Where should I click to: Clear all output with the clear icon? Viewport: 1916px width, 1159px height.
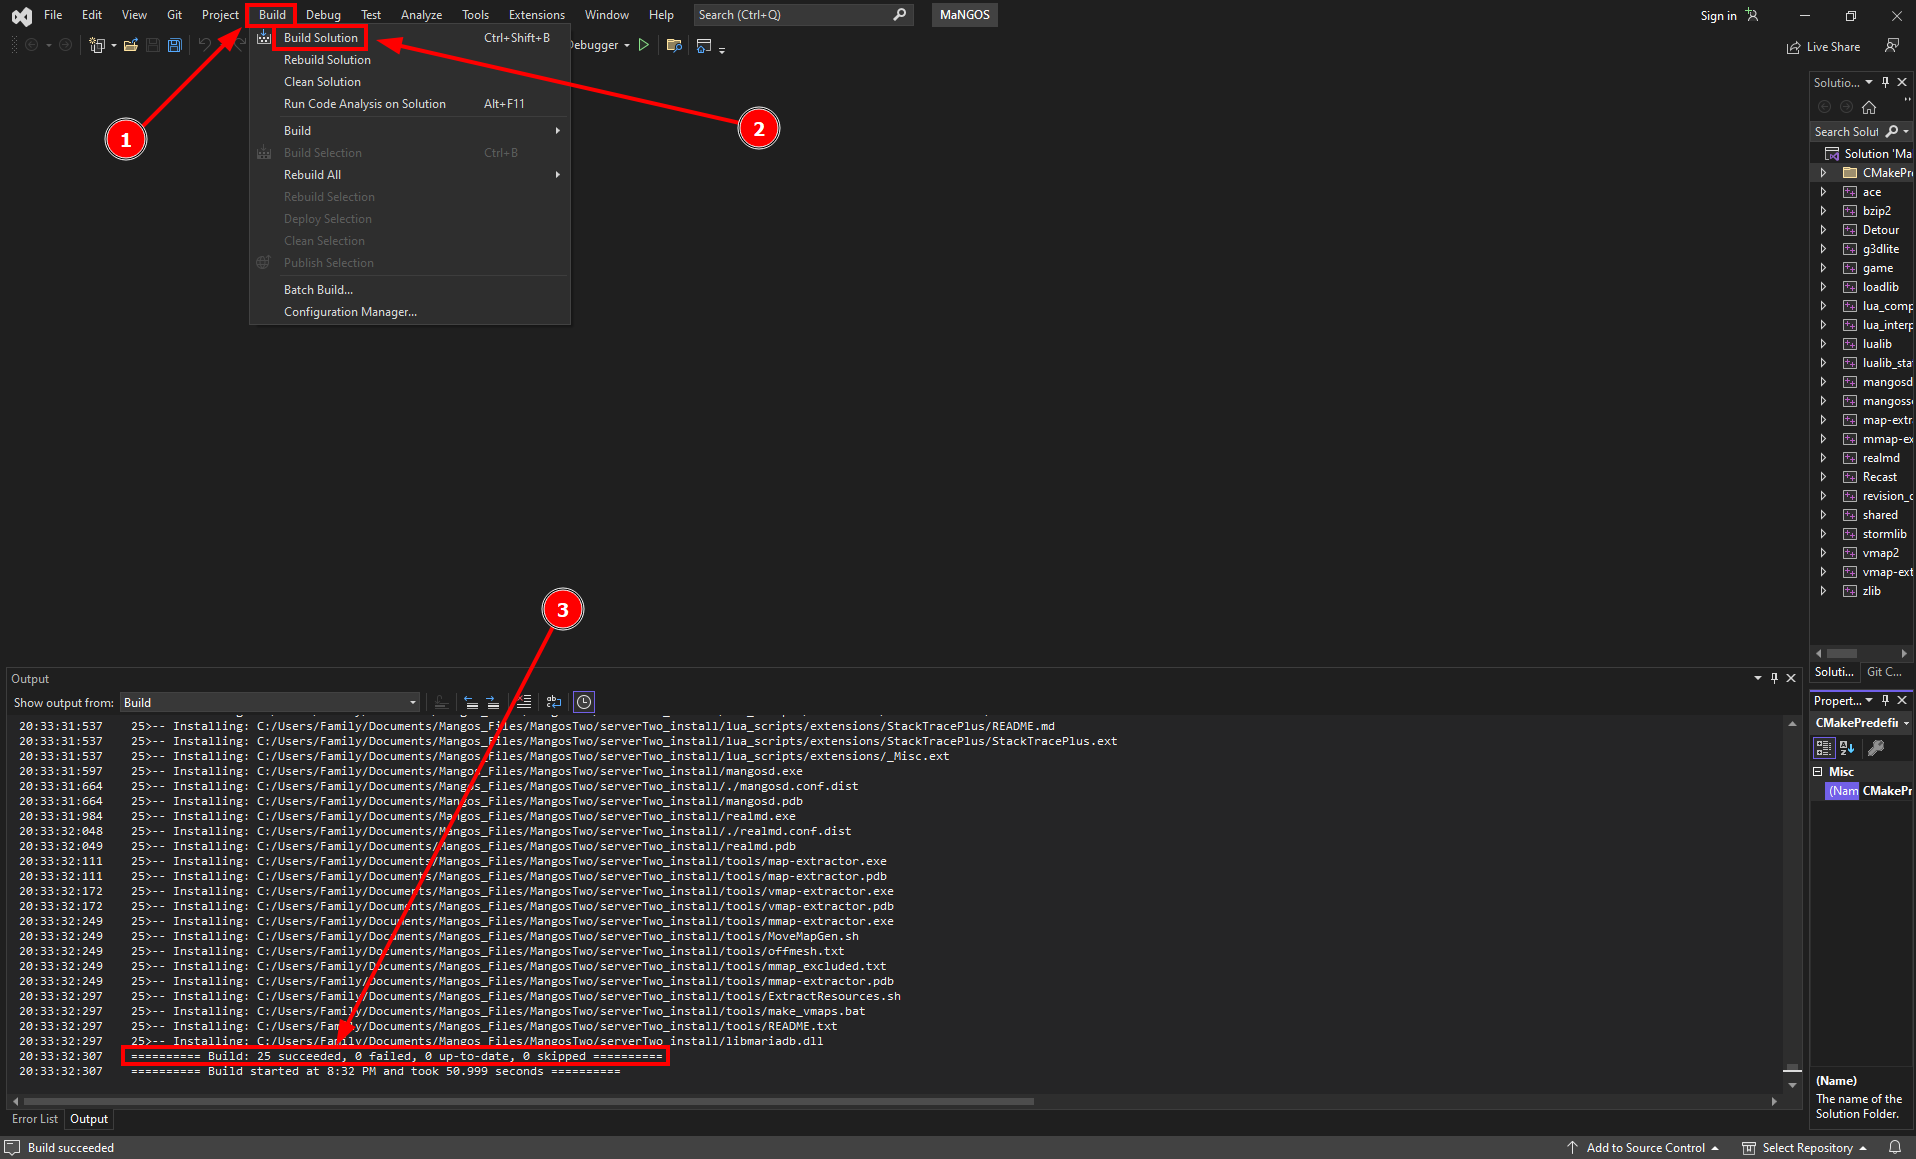(524, 702)
